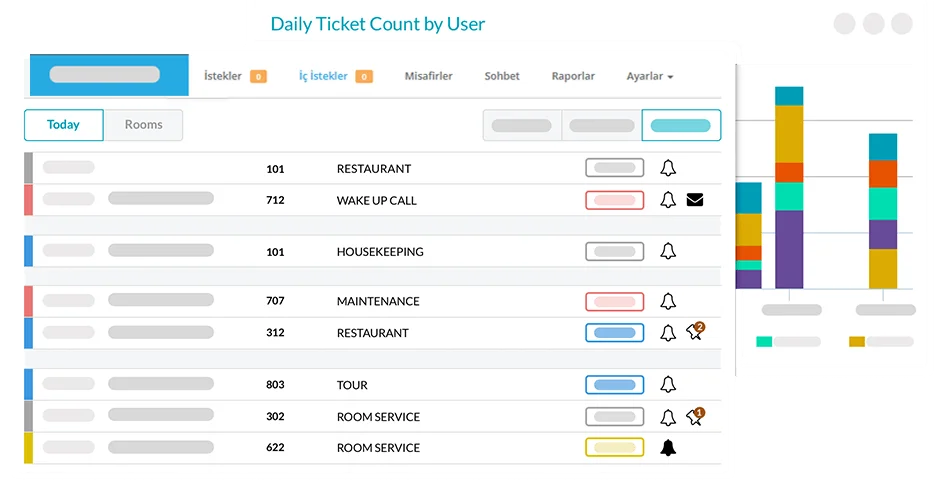Viewport: 942px width, 488px height.
Task: Click the pin icon with badge 2 for room 312
Action: point(695,332)
